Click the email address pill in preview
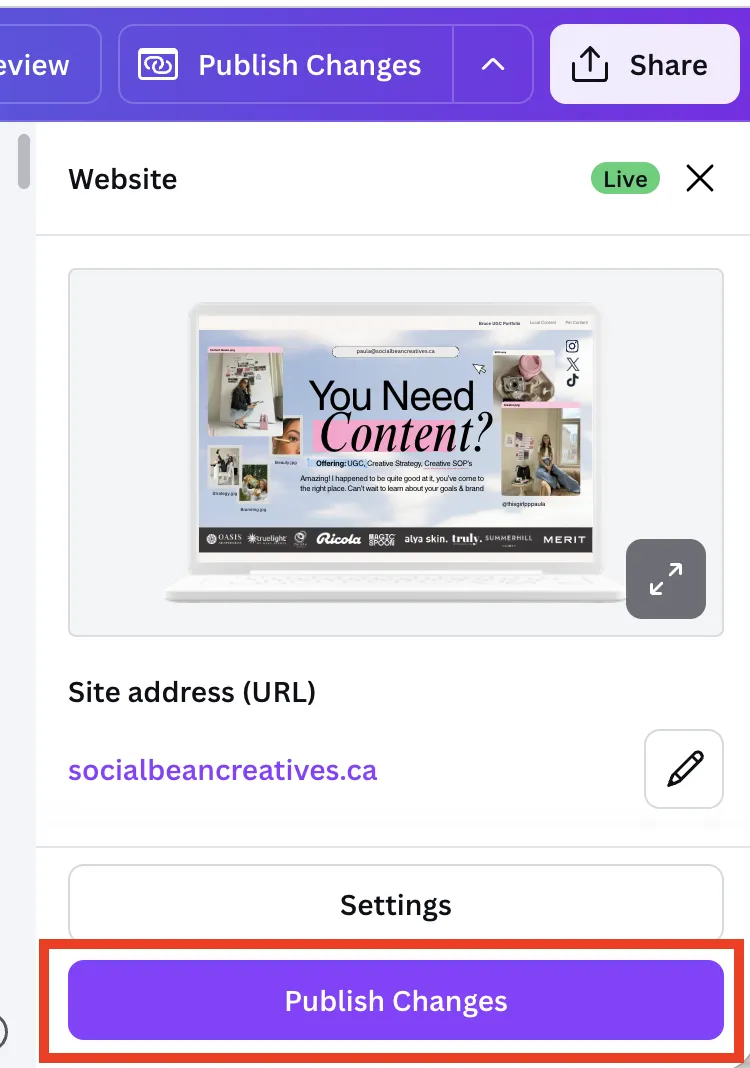The width and height of the screenshot is (750, 1068). (x=395, y=351)
